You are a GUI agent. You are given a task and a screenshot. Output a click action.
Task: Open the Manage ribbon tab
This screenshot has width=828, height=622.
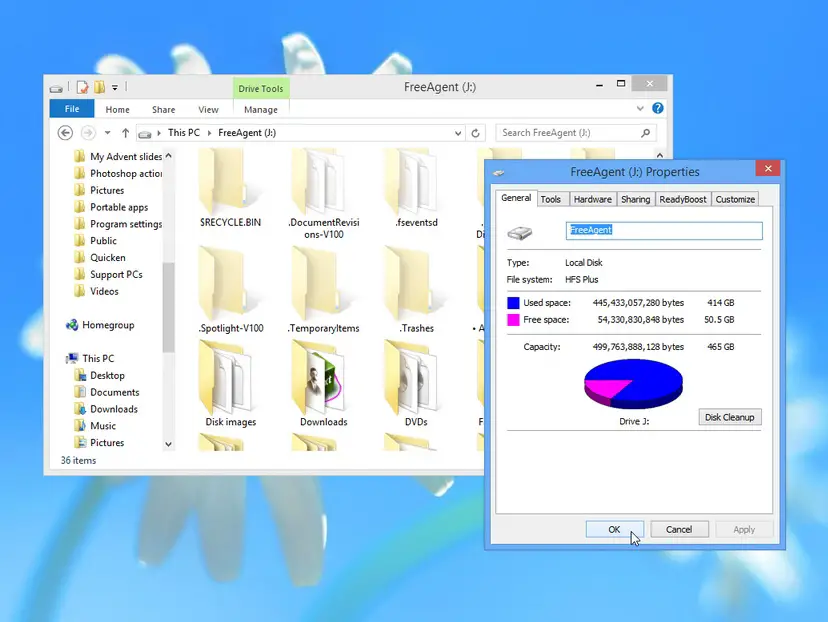tap(261, 109)
